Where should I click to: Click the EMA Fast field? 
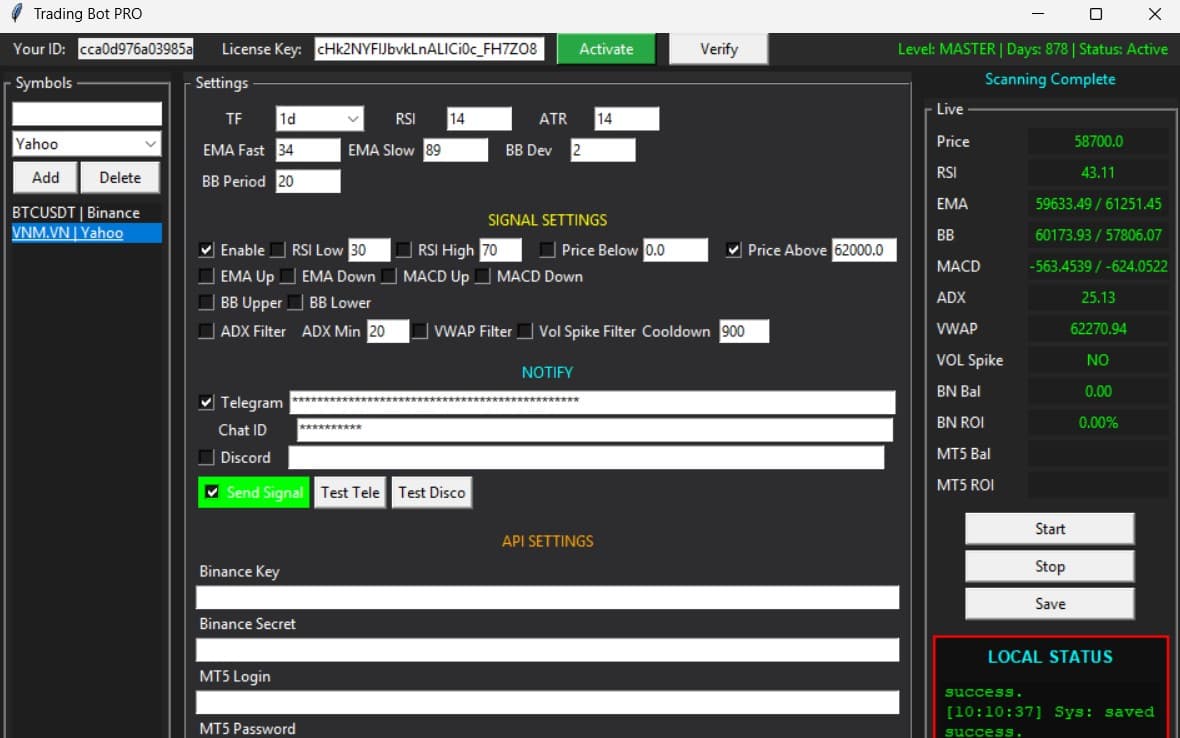pyautogui.click(x=308, y=150)
